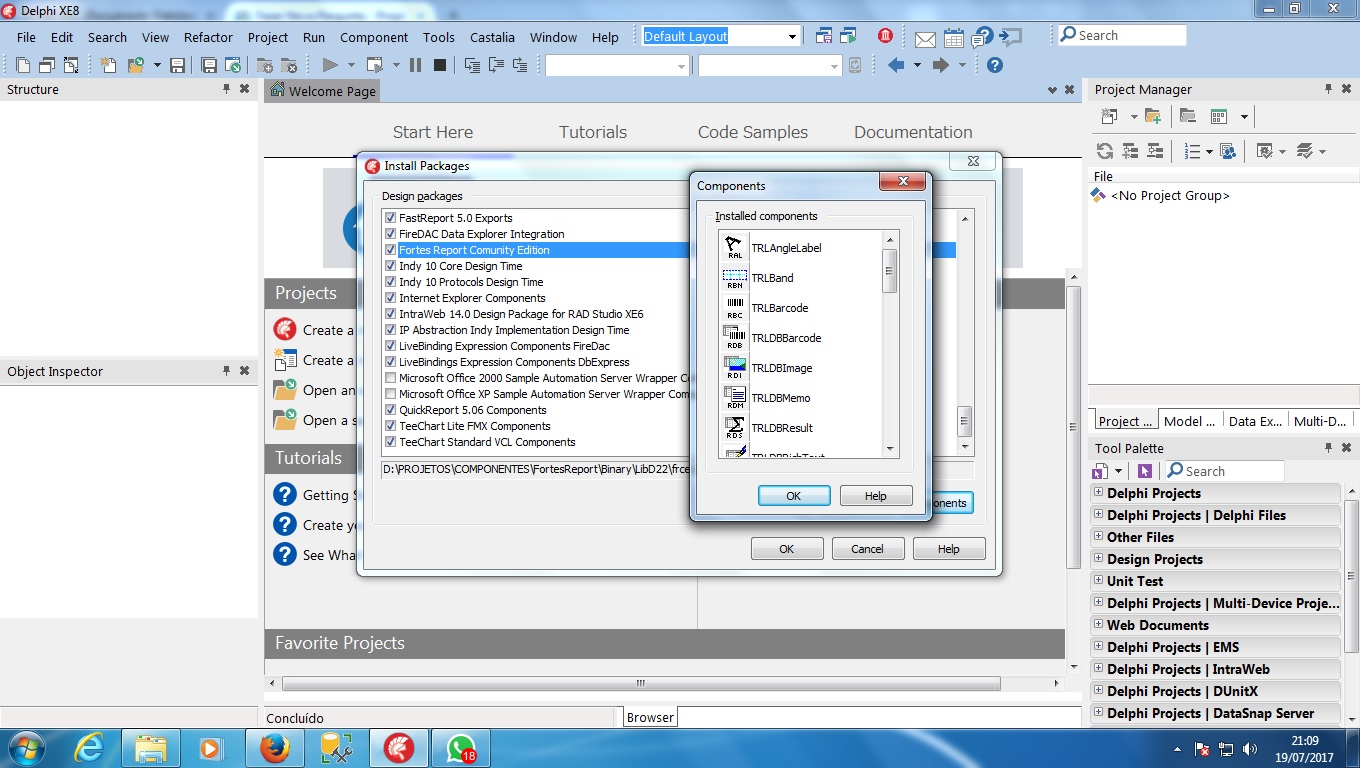
Task: Click Help in Install Packages dialog
Action: click(949, 549)
